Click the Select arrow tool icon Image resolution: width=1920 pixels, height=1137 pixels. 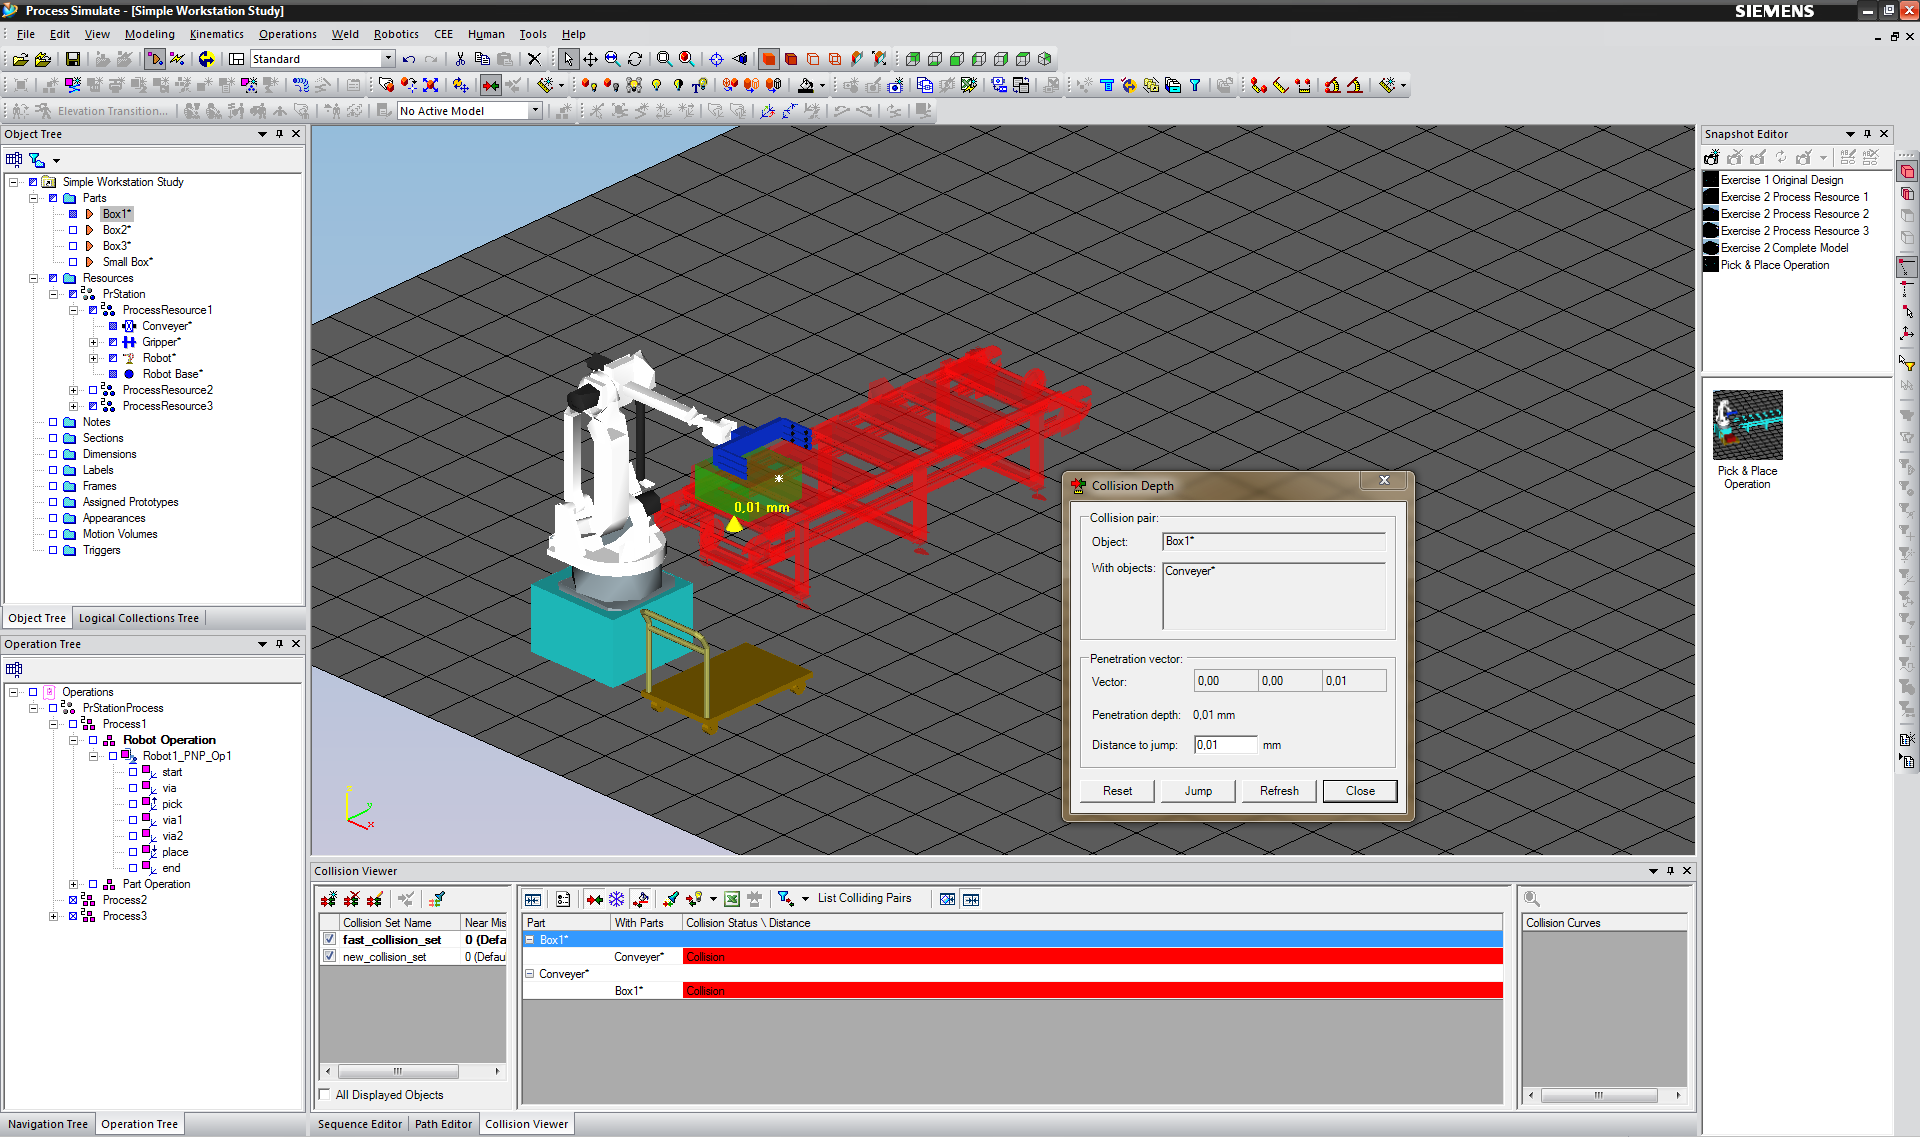pos(568,59)
